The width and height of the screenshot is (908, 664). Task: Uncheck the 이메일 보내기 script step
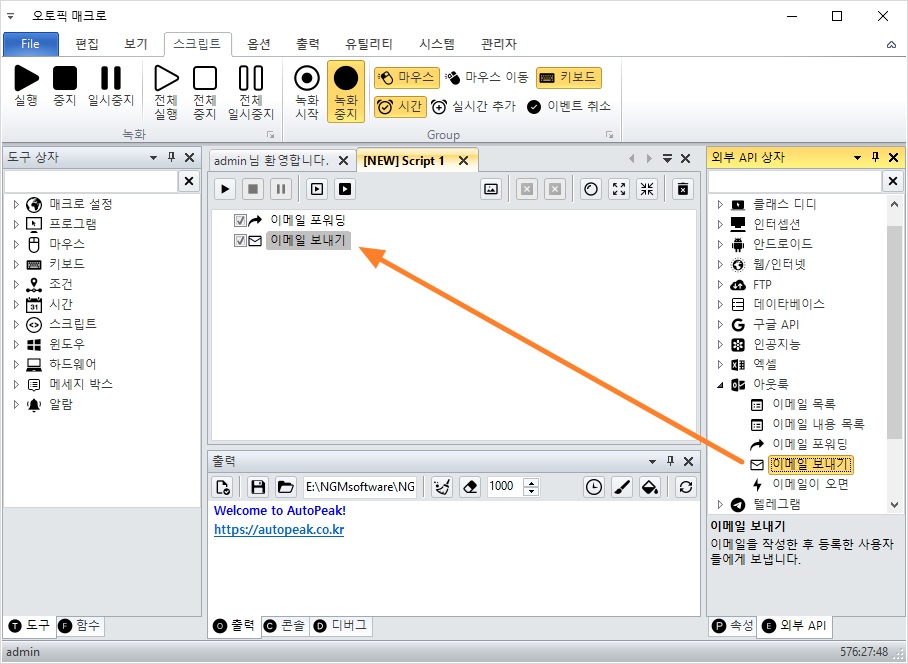coord(240,241)
